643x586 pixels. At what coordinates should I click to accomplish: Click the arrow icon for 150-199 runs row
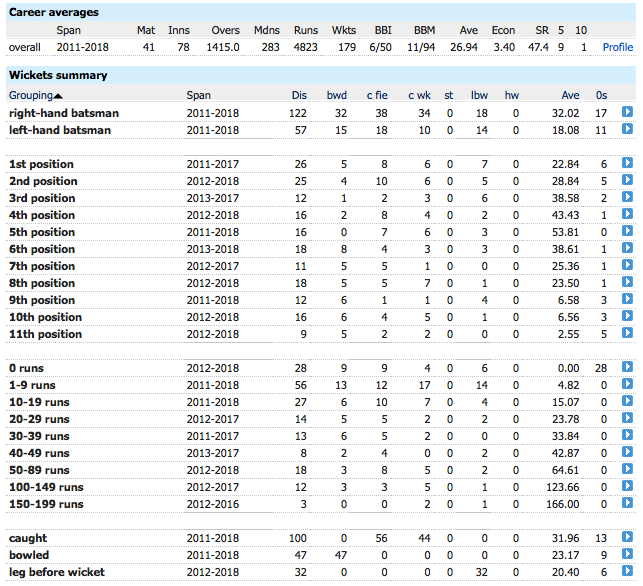click(x=627, y=504)
